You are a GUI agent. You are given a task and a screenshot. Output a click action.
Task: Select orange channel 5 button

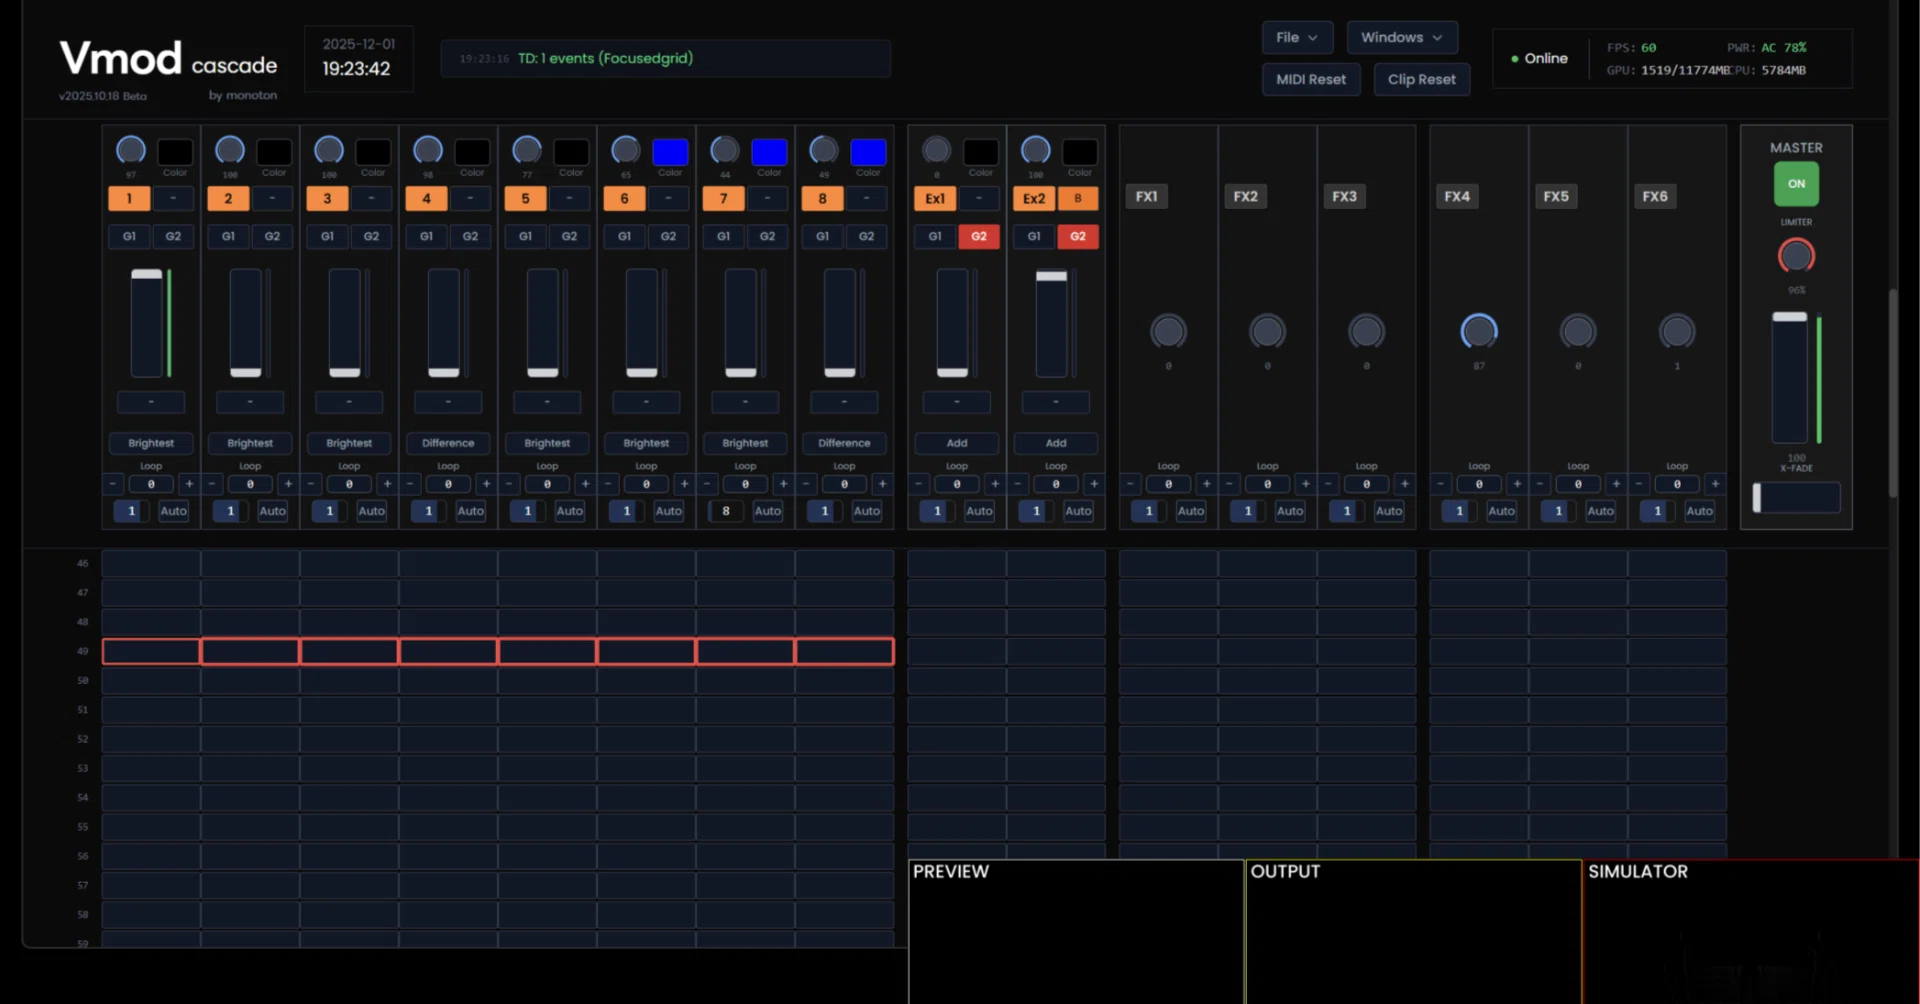click(525, 198)
